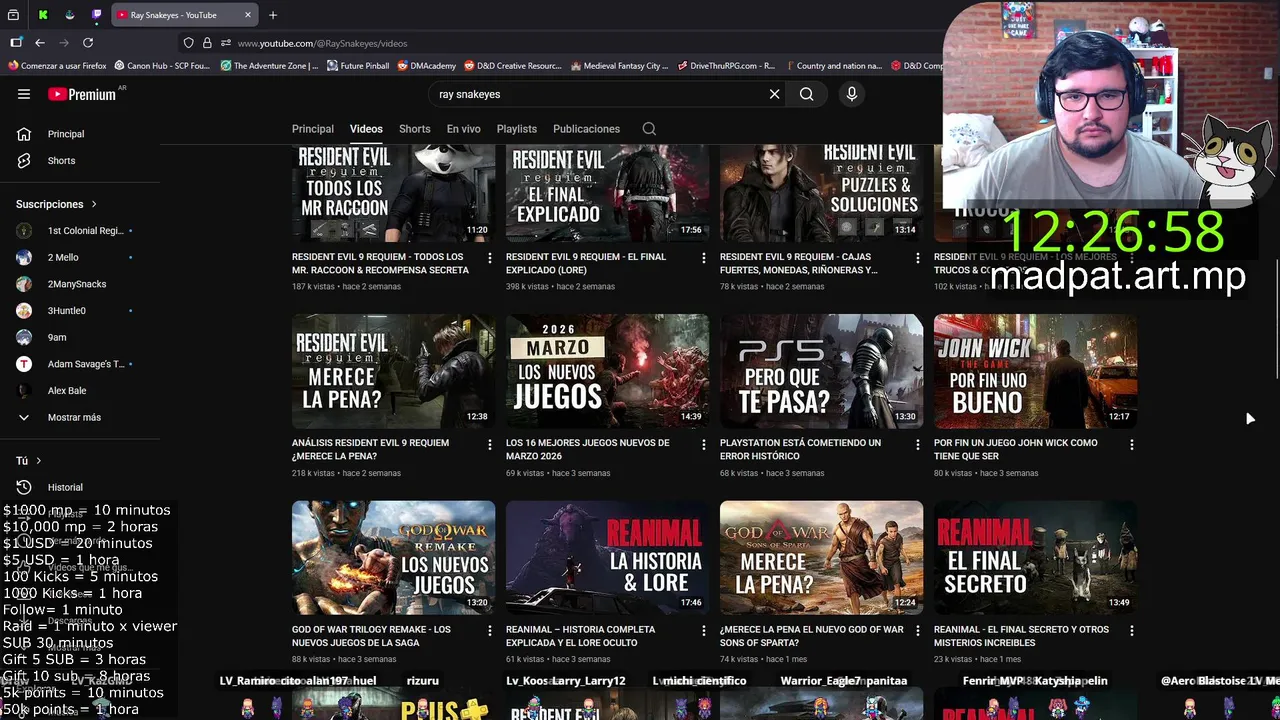The image size is (1280, 720).
Task: Open options for God of War Trilogy video
Action: click(489, 631)
